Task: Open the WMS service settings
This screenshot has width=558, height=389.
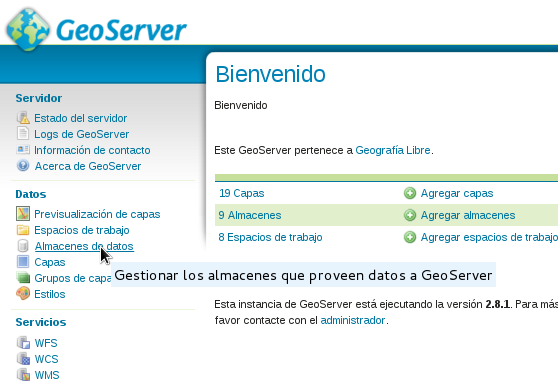Action: (x=47, y=375)
